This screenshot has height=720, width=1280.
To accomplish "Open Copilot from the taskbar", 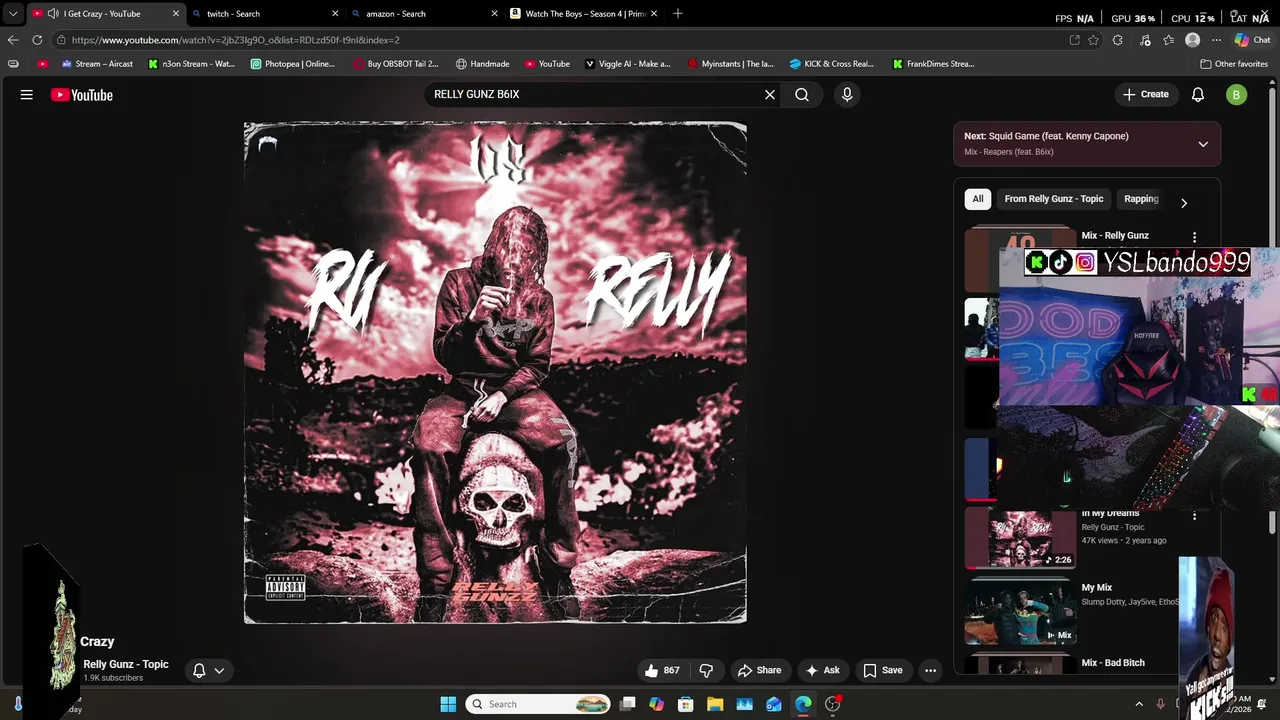I will click(656, 704).
